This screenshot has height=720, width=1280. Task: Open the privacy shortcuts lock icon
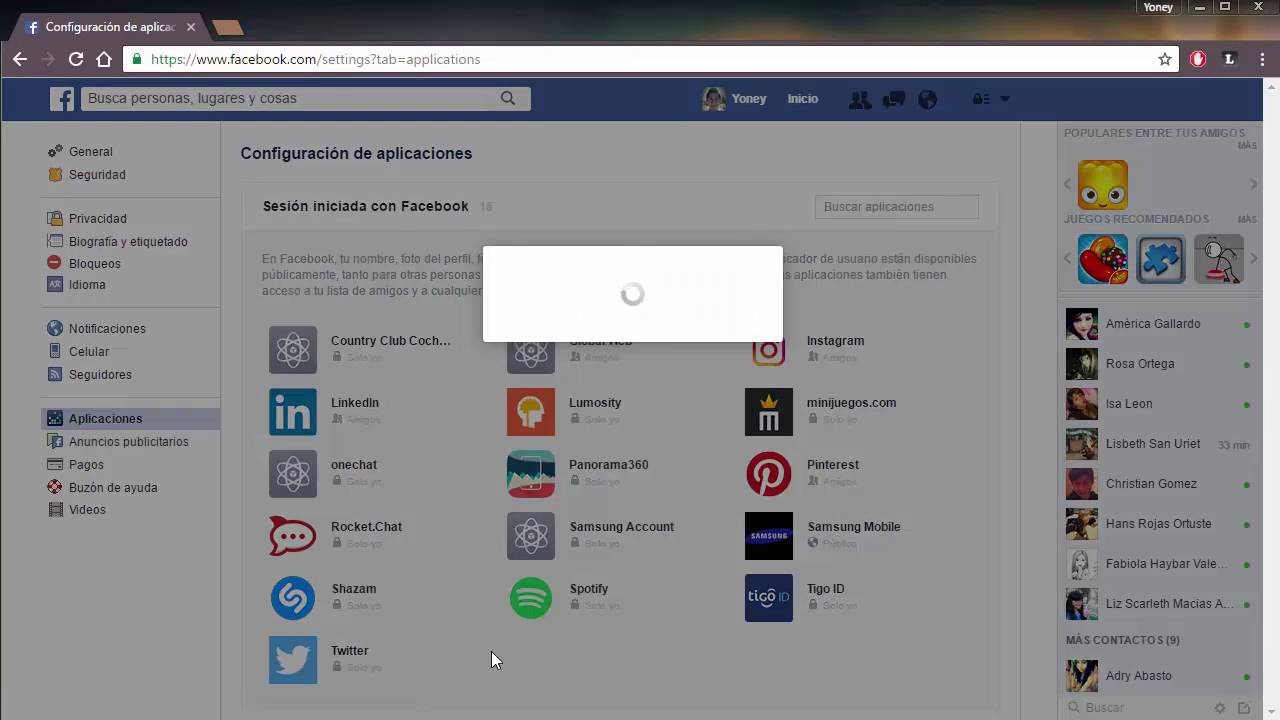(x=981, y=99)
